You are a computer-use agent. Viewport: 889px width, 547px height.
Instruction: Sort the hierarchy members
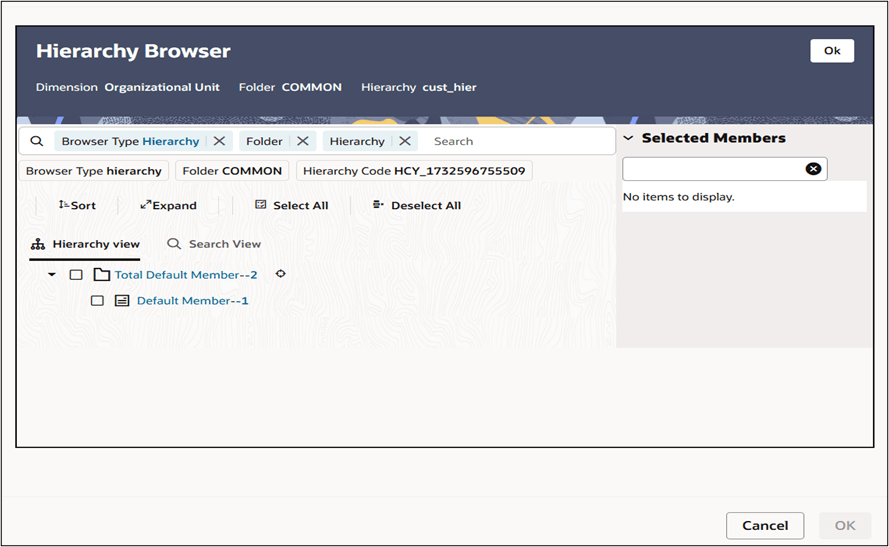[77, 205]
